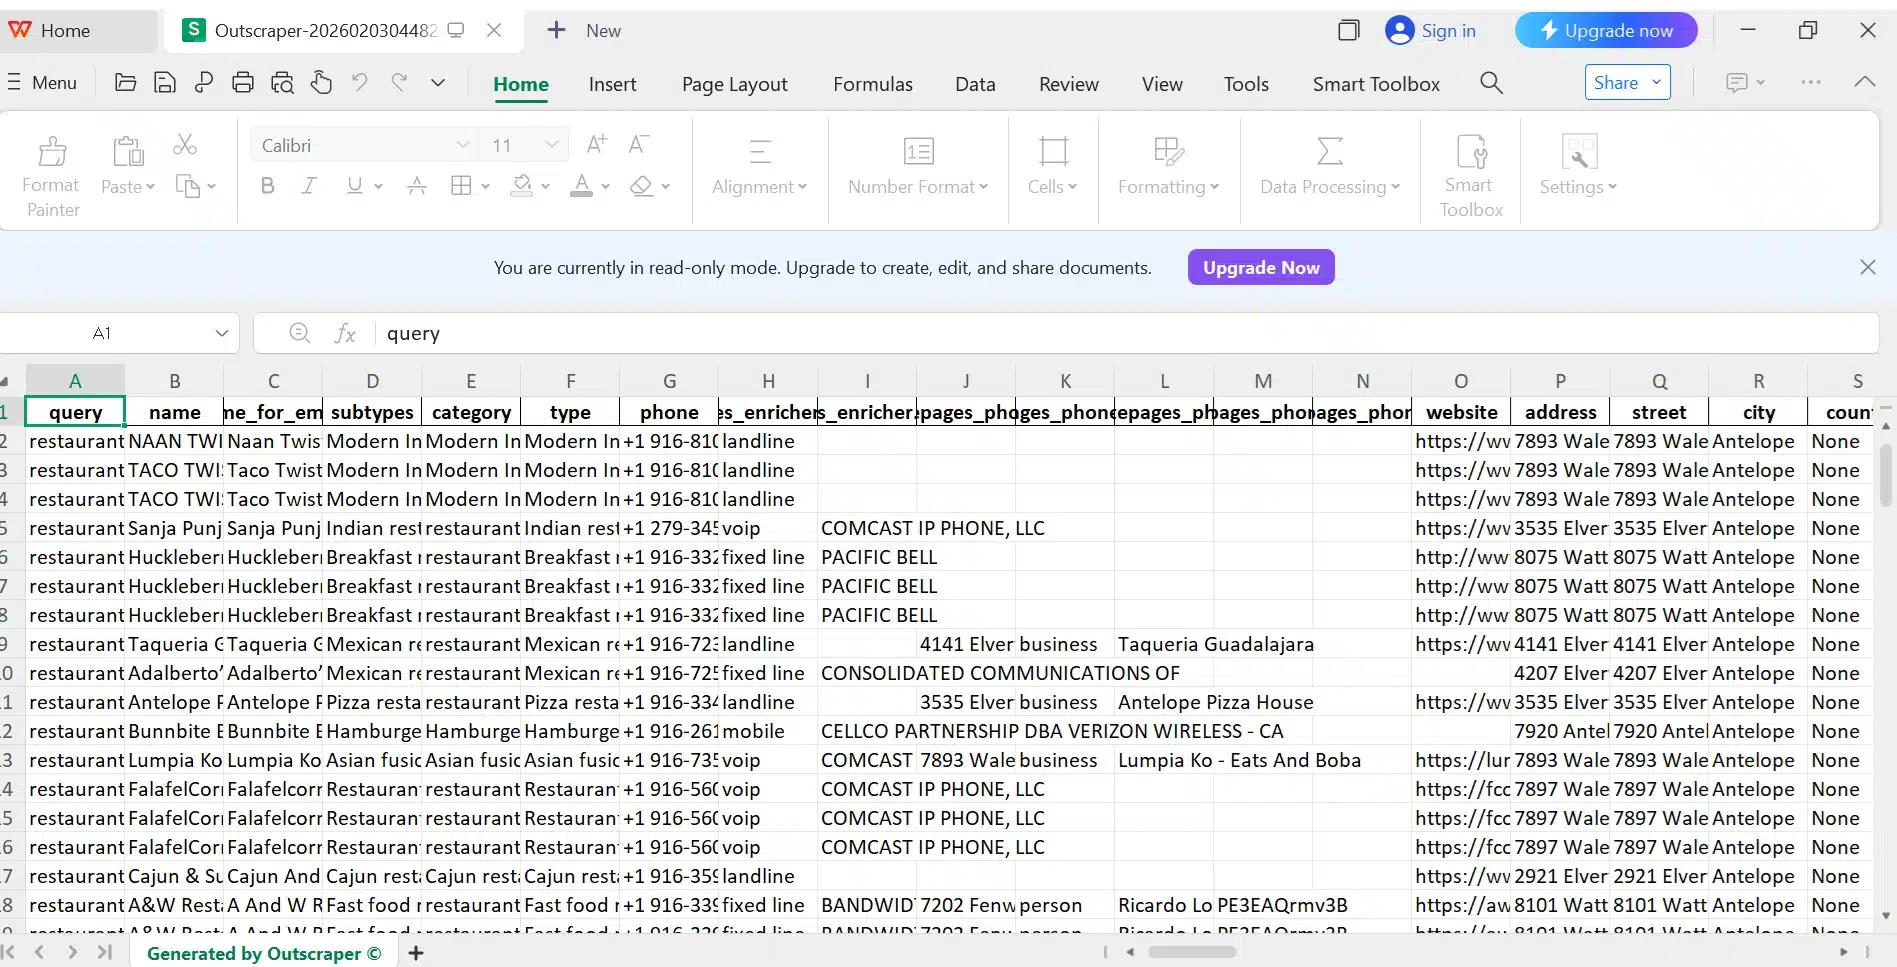Open Print Preview icon

pyautogui.click(x=282, y=83)
